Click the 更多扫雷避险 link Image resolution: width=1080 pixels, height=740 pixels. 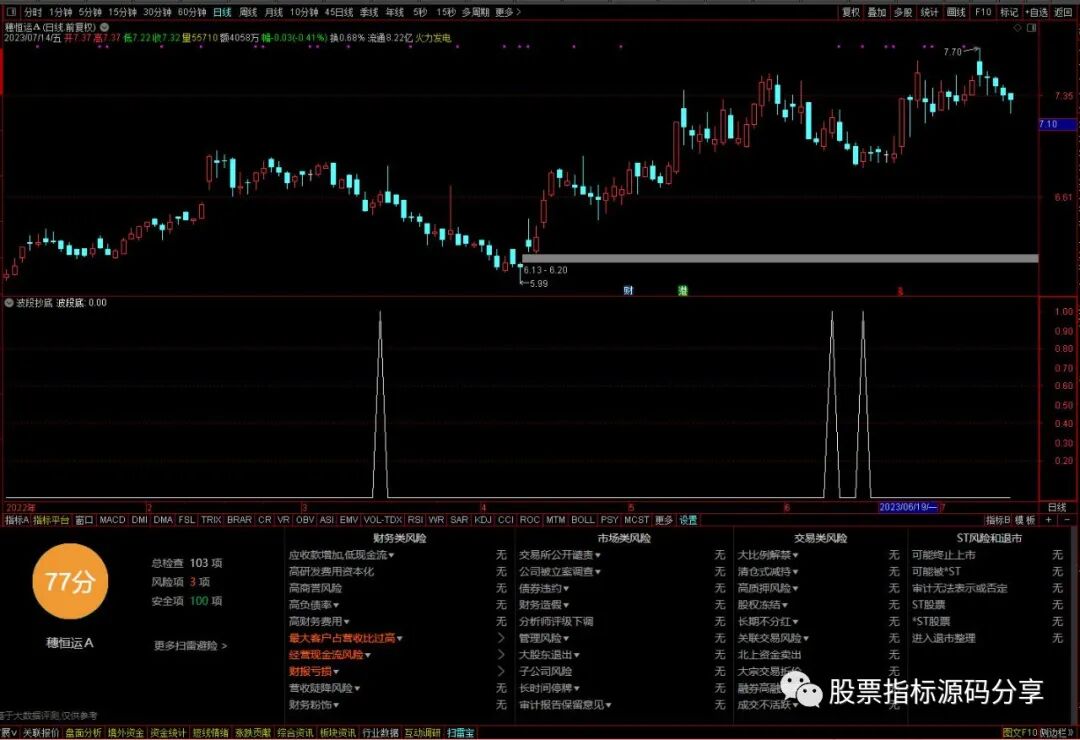click(x=190, y=646)
